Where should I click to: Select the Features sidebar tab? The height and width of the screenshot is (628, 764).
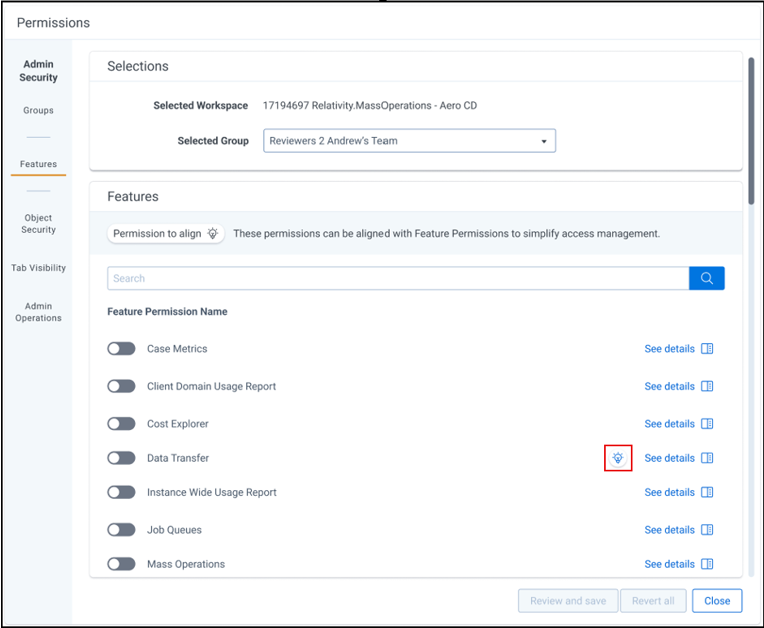click(x=38, y=164)
